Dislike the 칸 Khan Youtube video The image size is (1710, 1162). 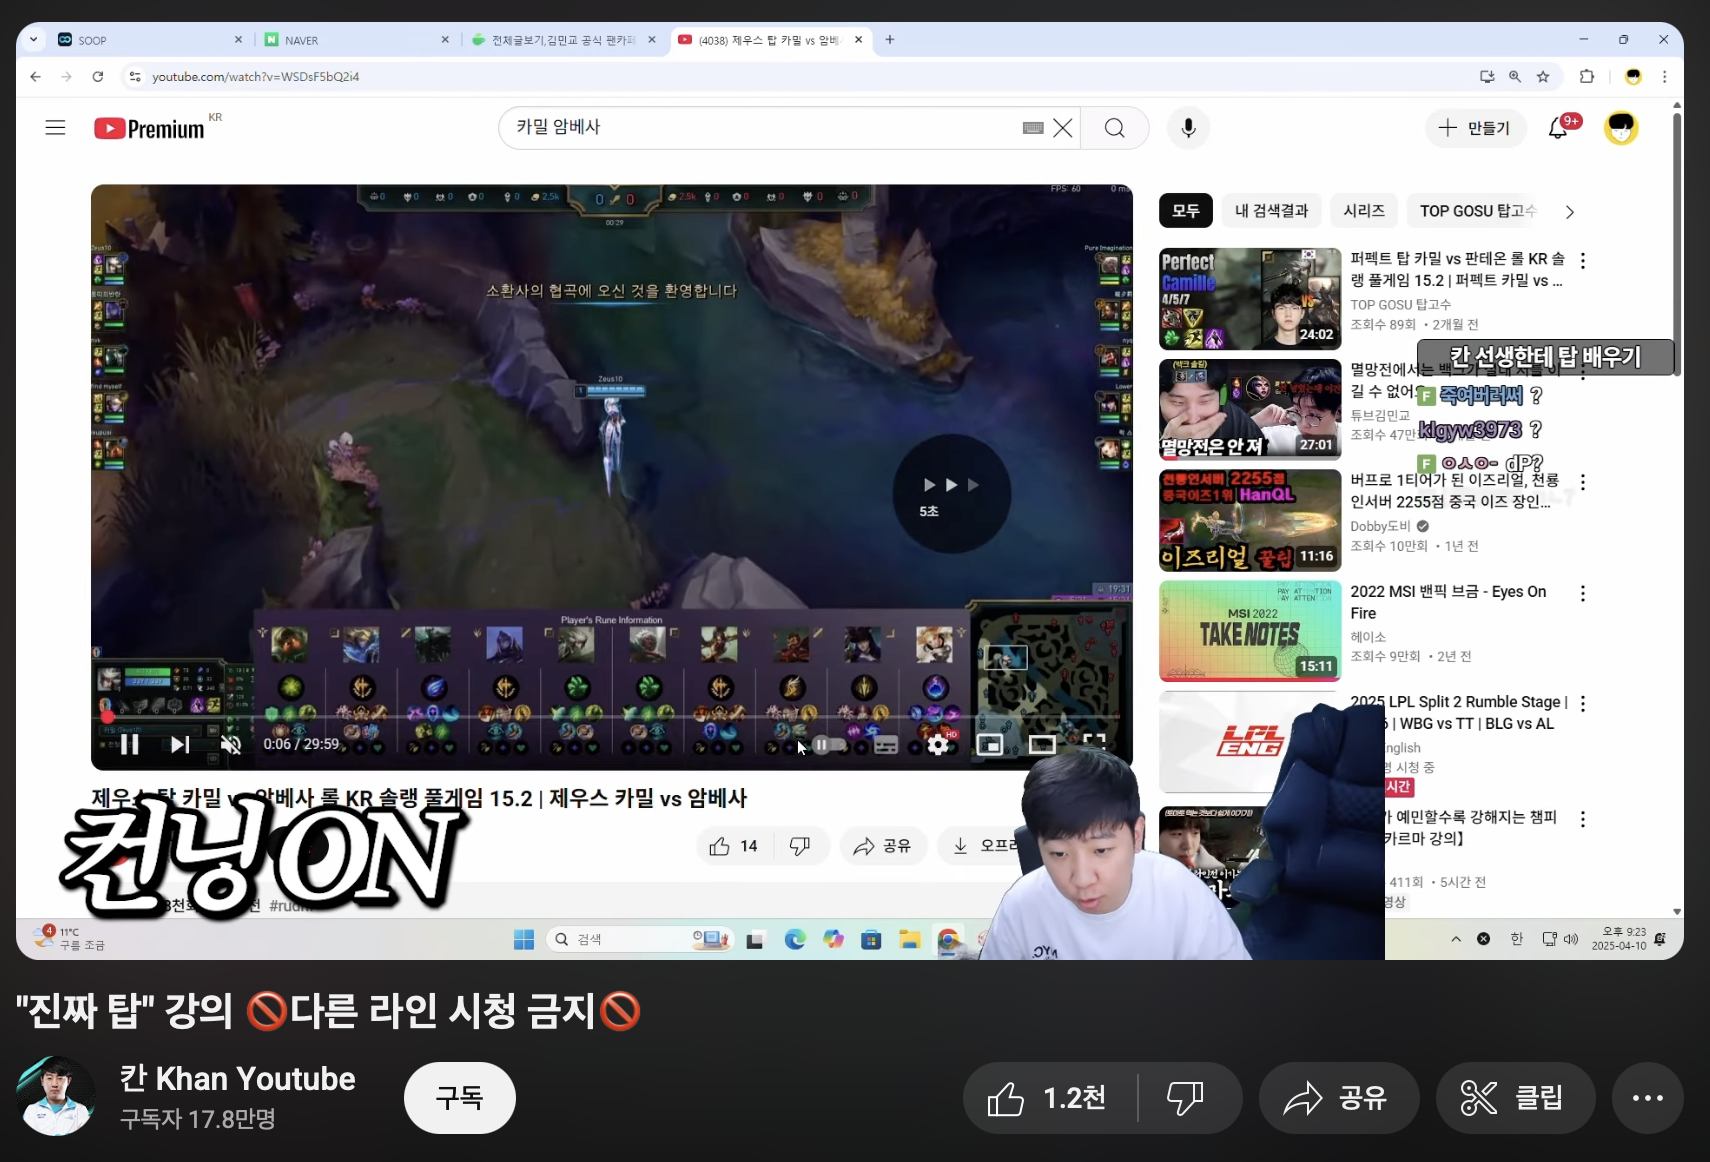pyautogui.click(x=1187, y=1098)
